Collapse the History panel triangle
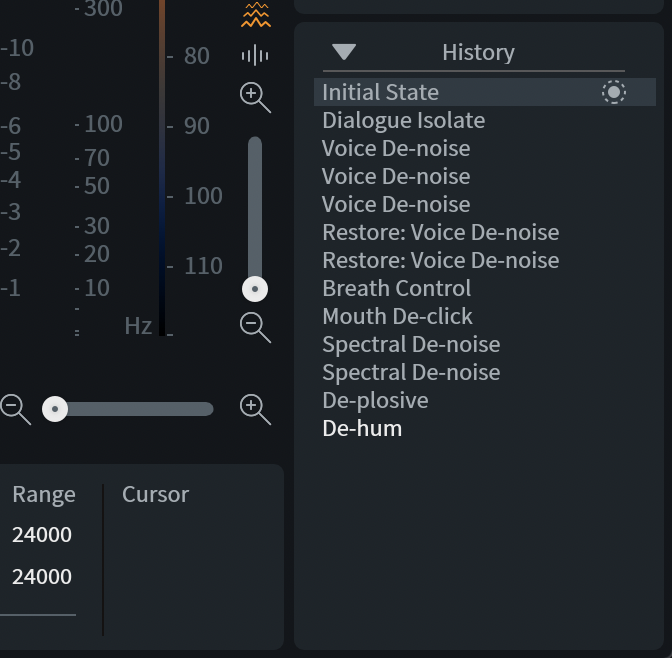This screenshot has height=658, width=672. (x=344, y=52)
